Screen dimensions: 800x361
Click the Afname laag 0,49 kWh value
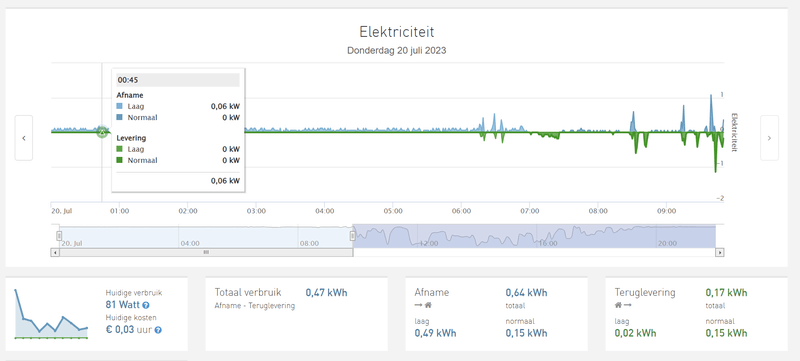point(435,333)
